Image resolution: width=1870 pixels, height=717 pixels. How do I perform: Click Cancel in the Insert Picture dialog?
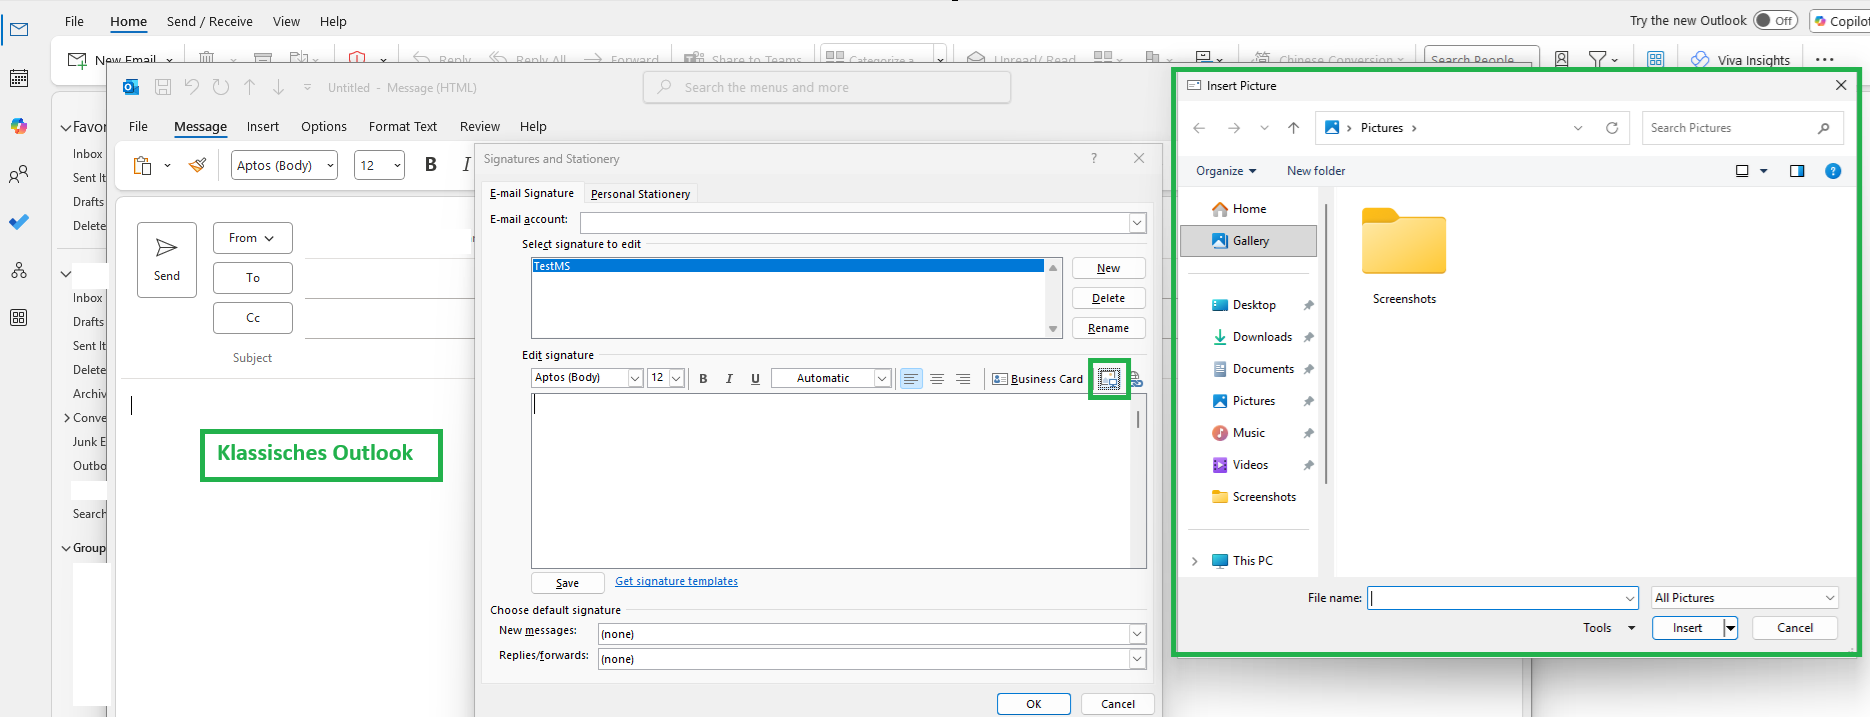click(x=1795, y=628)
